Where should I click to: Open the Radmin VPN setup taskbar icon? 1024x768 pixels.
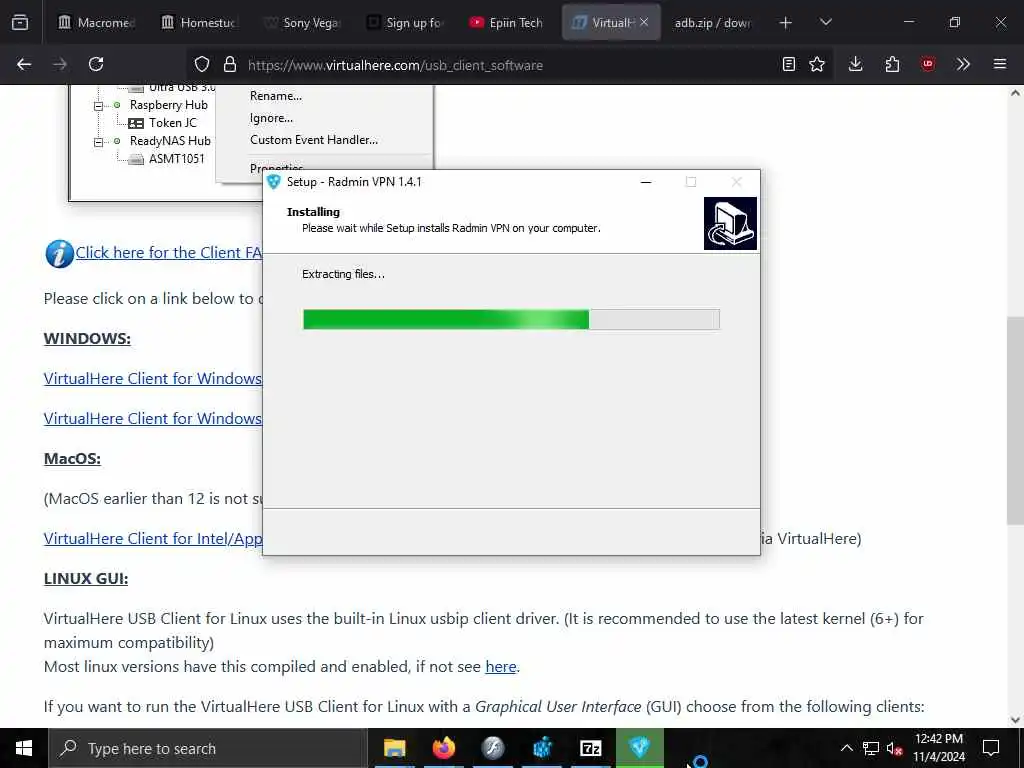click(x=639, y=748)
